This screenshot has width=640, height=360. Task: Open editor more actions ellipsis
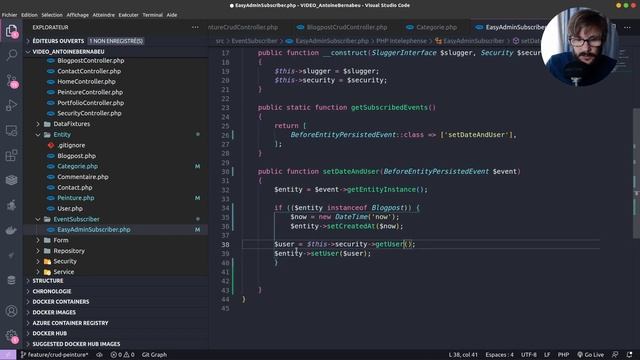(627, 27)
